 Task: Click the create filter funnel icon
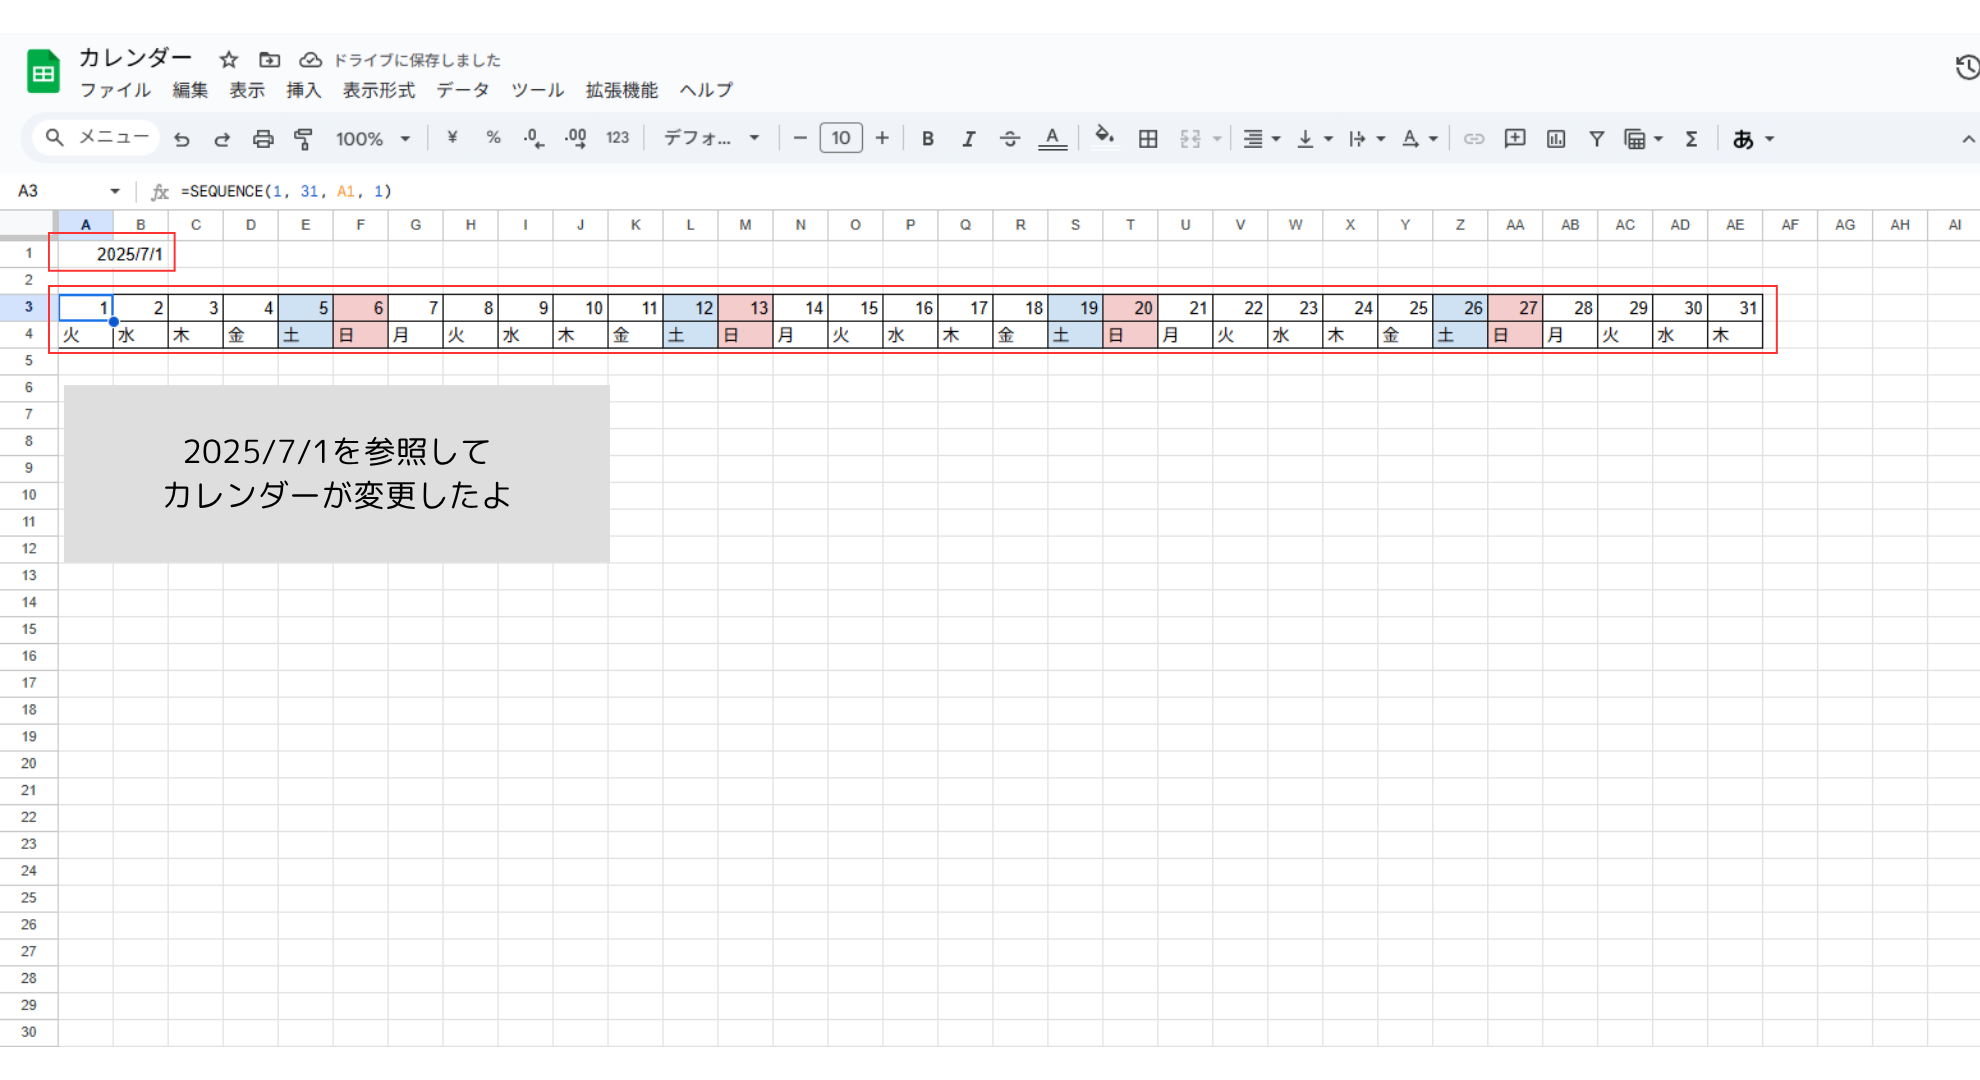click(1597, 139)
